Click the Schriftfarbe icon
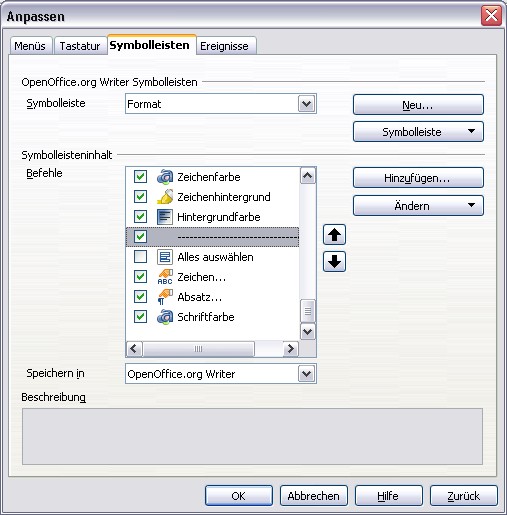This screenshot has width=507, height=515. [x=165, y=317]
